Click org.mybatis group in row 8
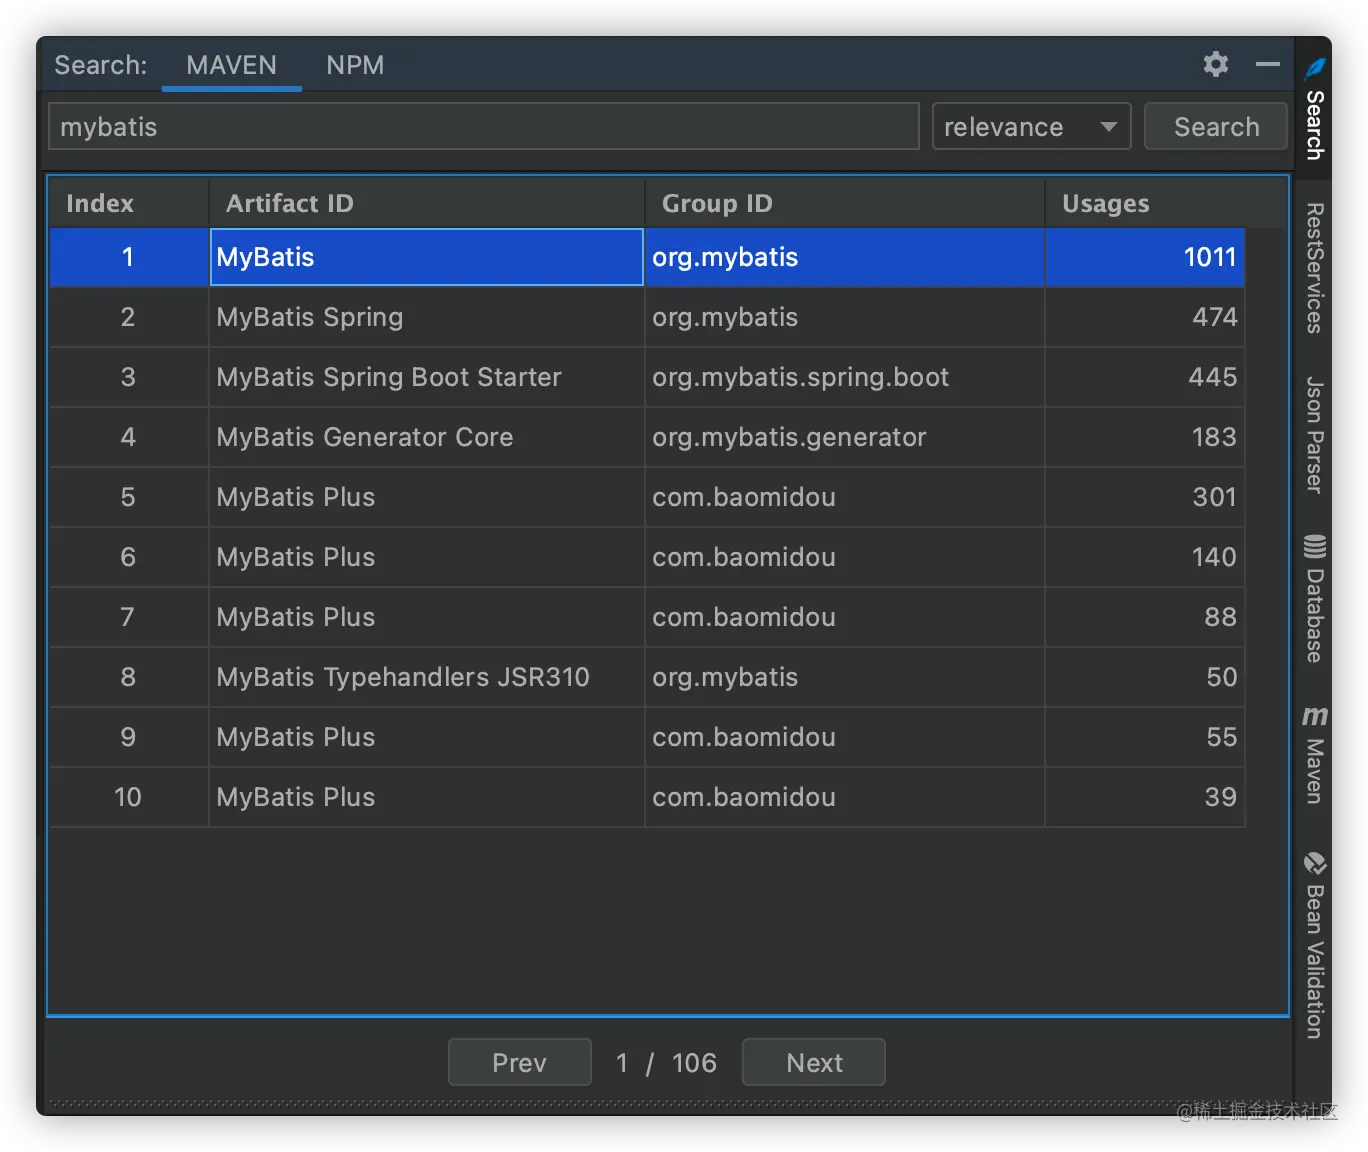The width and height of the screenshot is (1368, 1152). [x=845, y=677]
